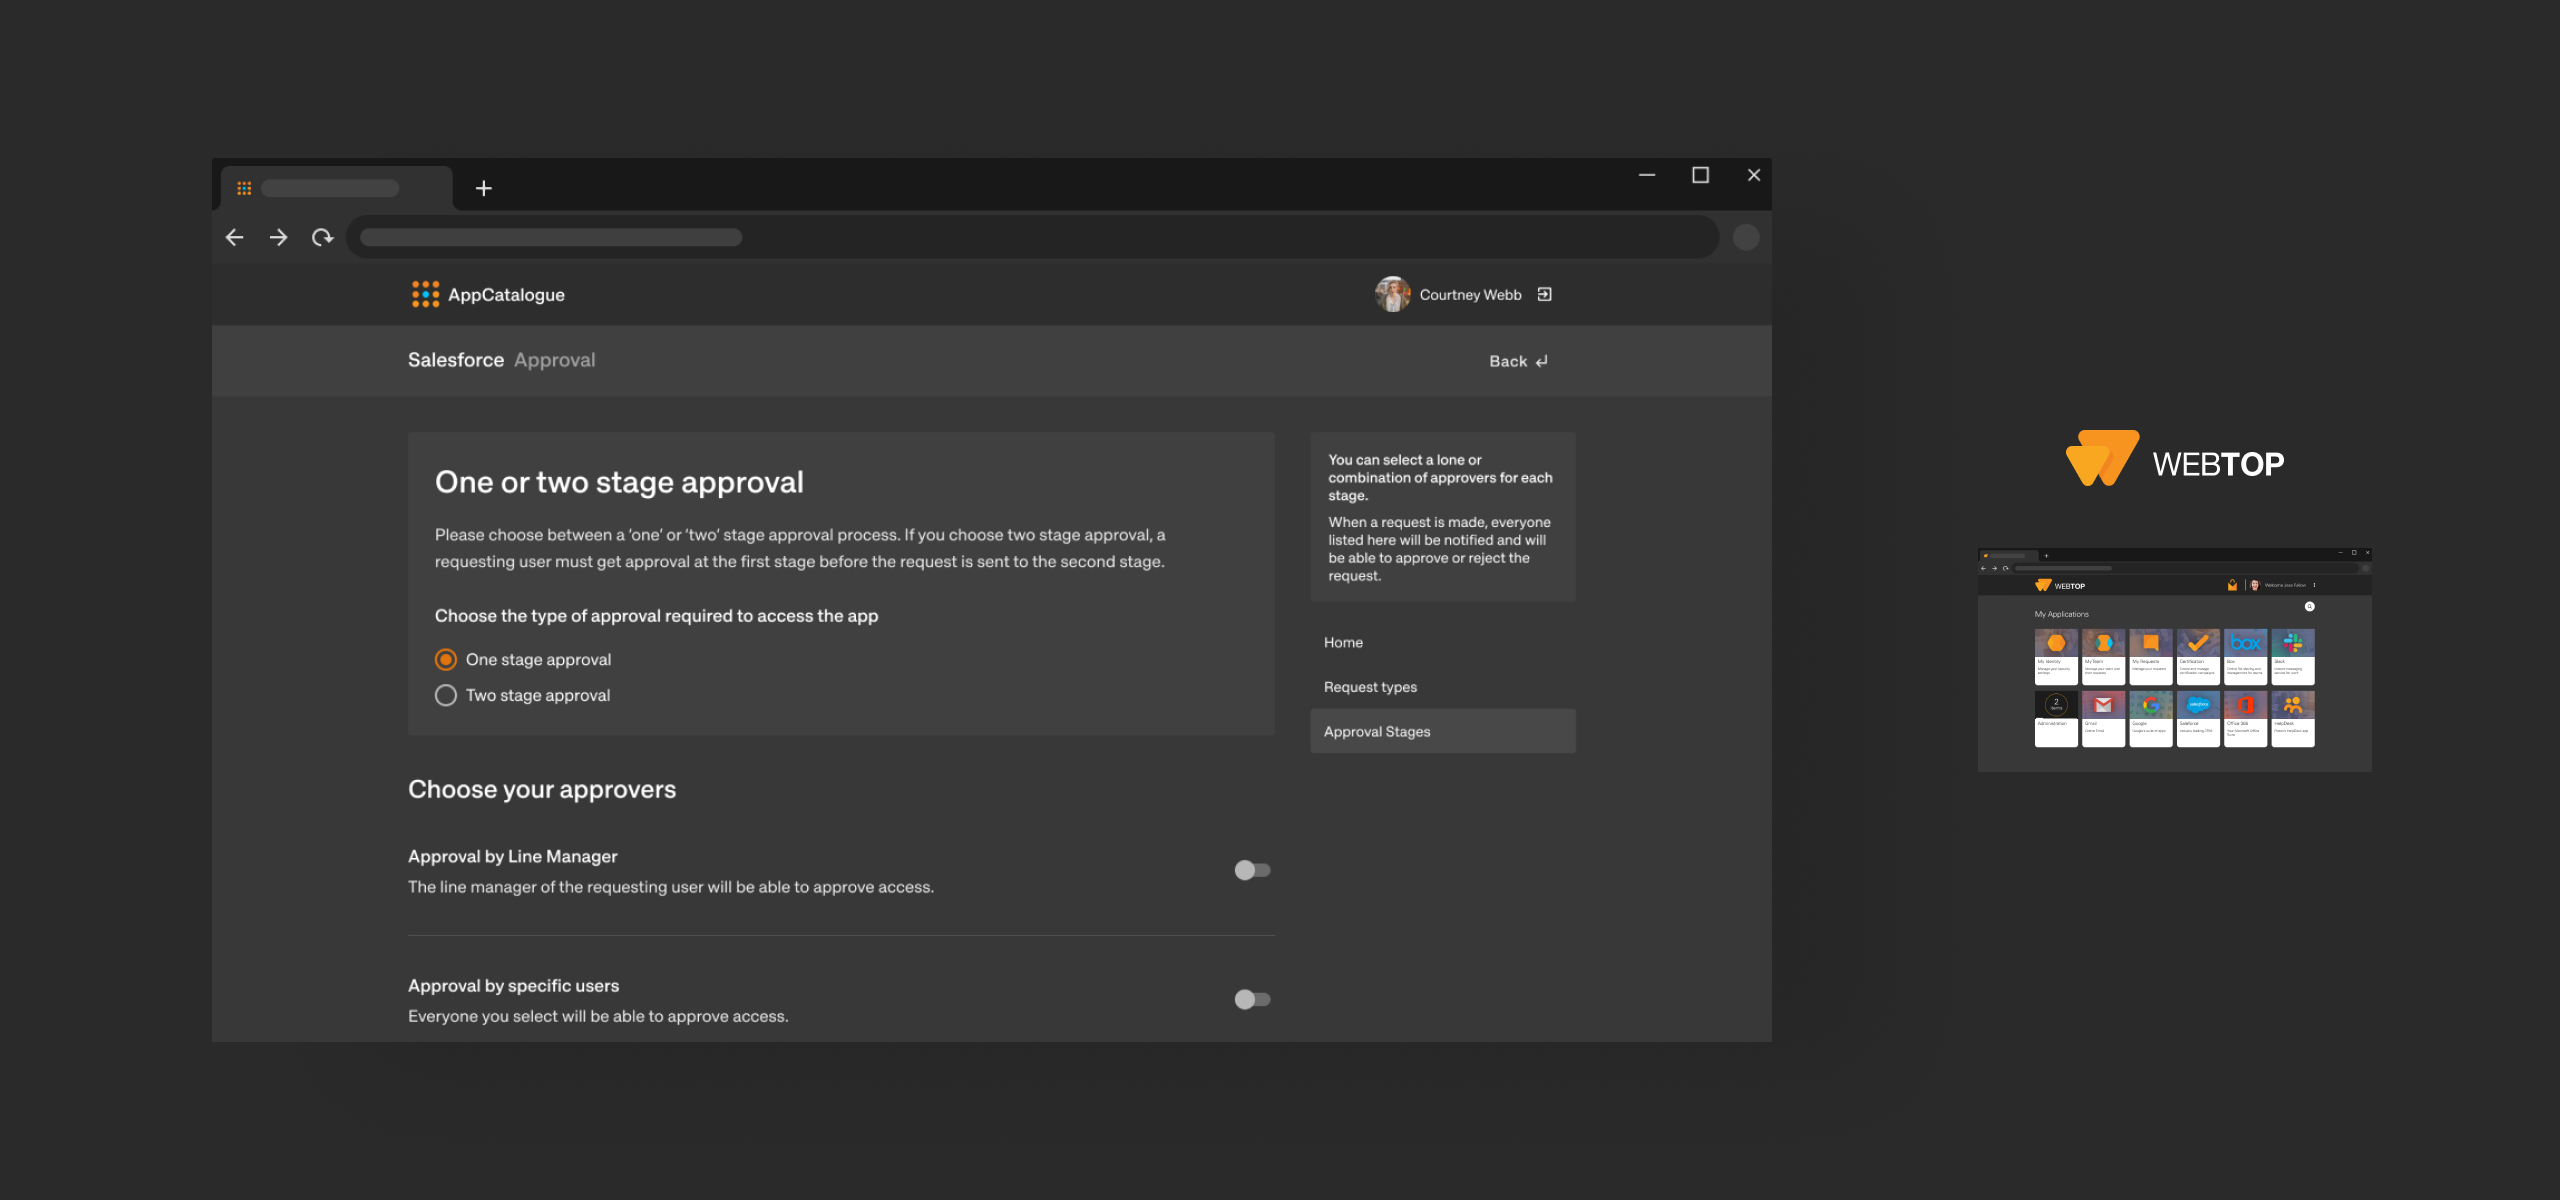This screenshot has height=1200, width=2560.
Task: Click the large WEBTOP orange logo
Action: [x=2103, y=459]
